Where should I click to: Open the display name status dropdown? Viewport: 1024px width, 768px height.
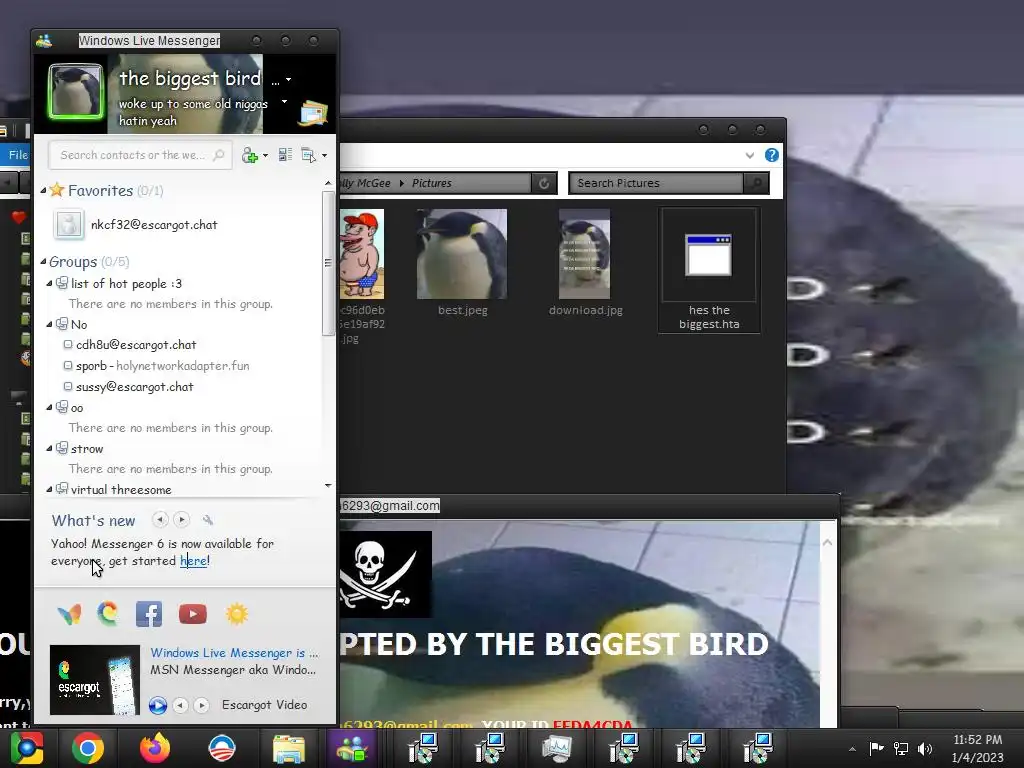[288, 80]
